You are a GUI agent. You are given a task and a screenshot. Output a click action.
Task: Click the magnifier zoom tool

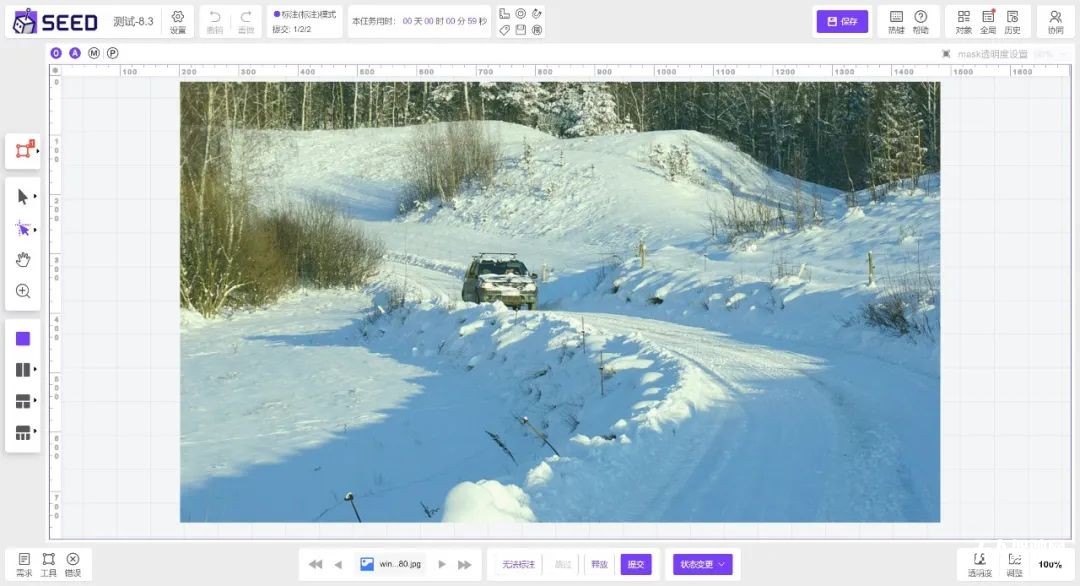pyautogui.click(x=23, y=291)
